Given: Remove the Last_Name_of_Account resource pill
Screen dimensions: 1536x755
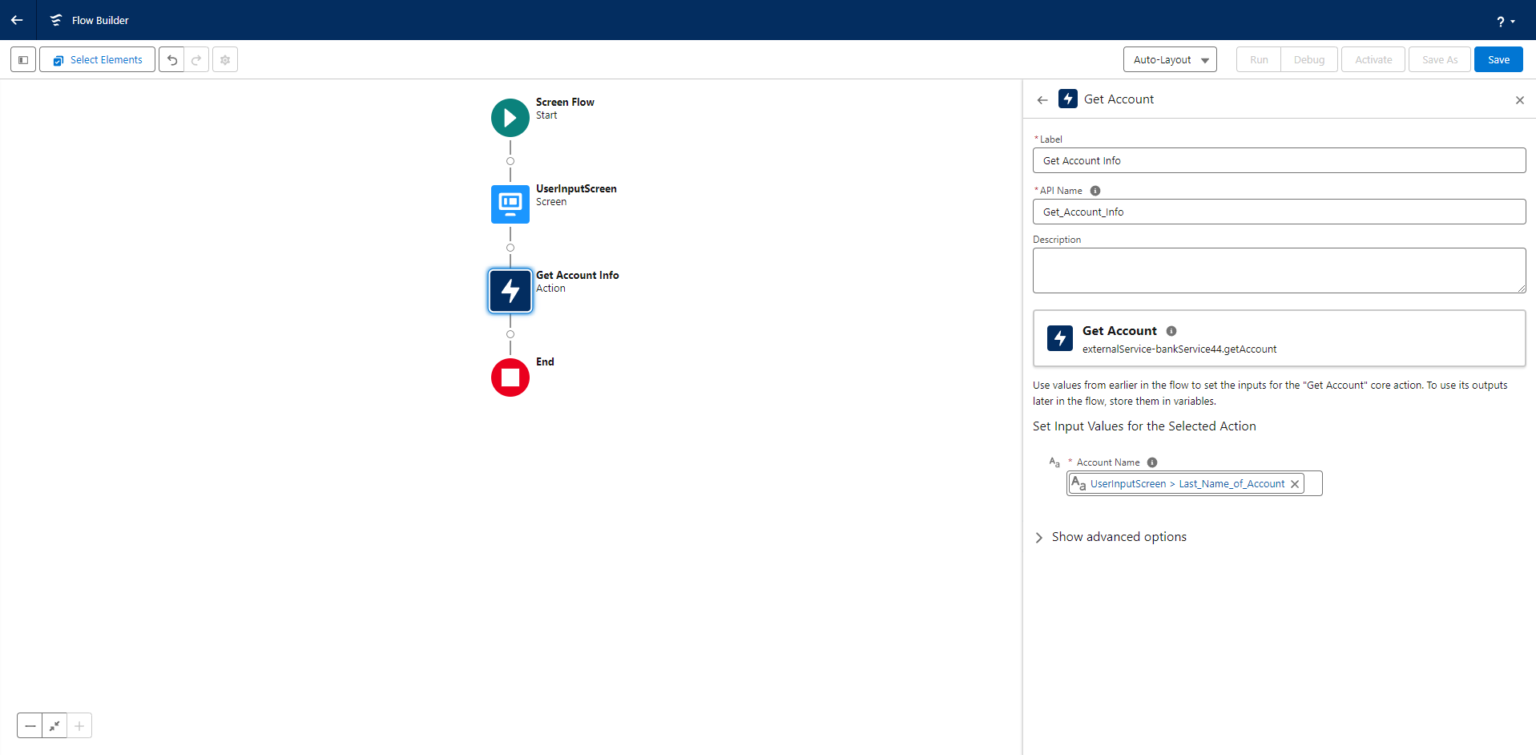Looking at the screenshot, I should (1295, 483).
